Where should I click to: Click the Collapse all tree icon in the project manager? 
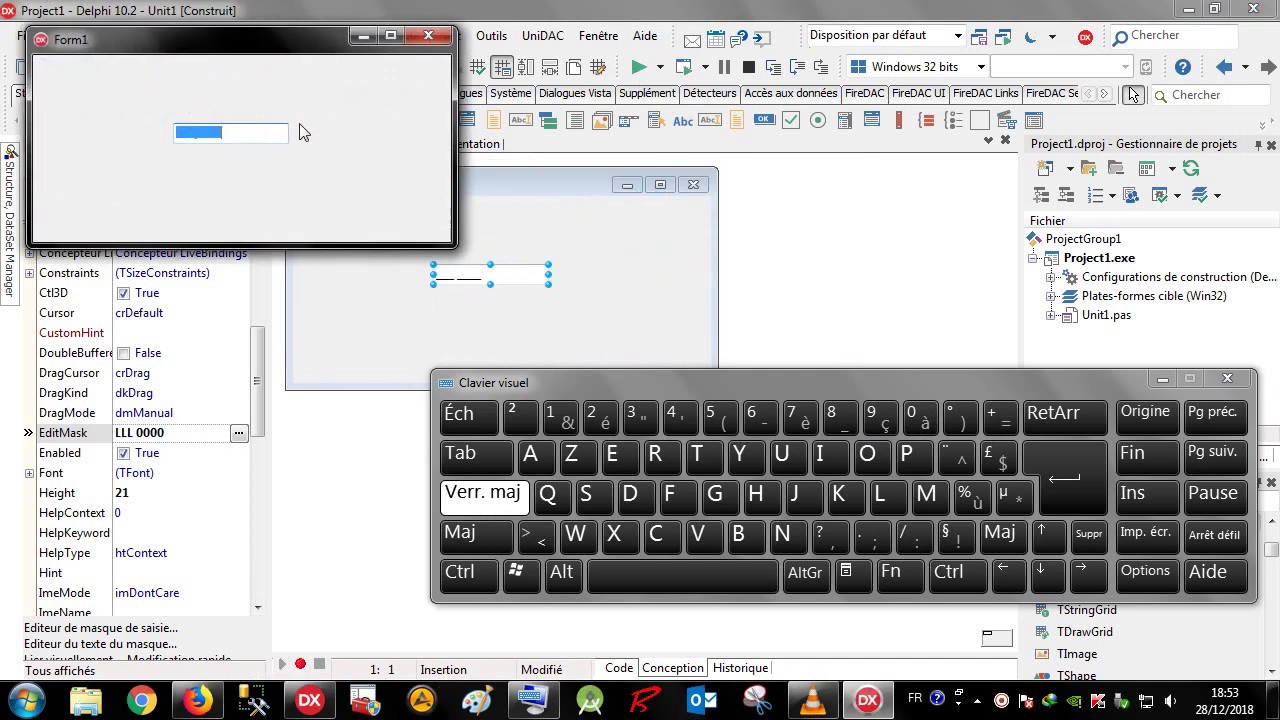coord(1066,195)
